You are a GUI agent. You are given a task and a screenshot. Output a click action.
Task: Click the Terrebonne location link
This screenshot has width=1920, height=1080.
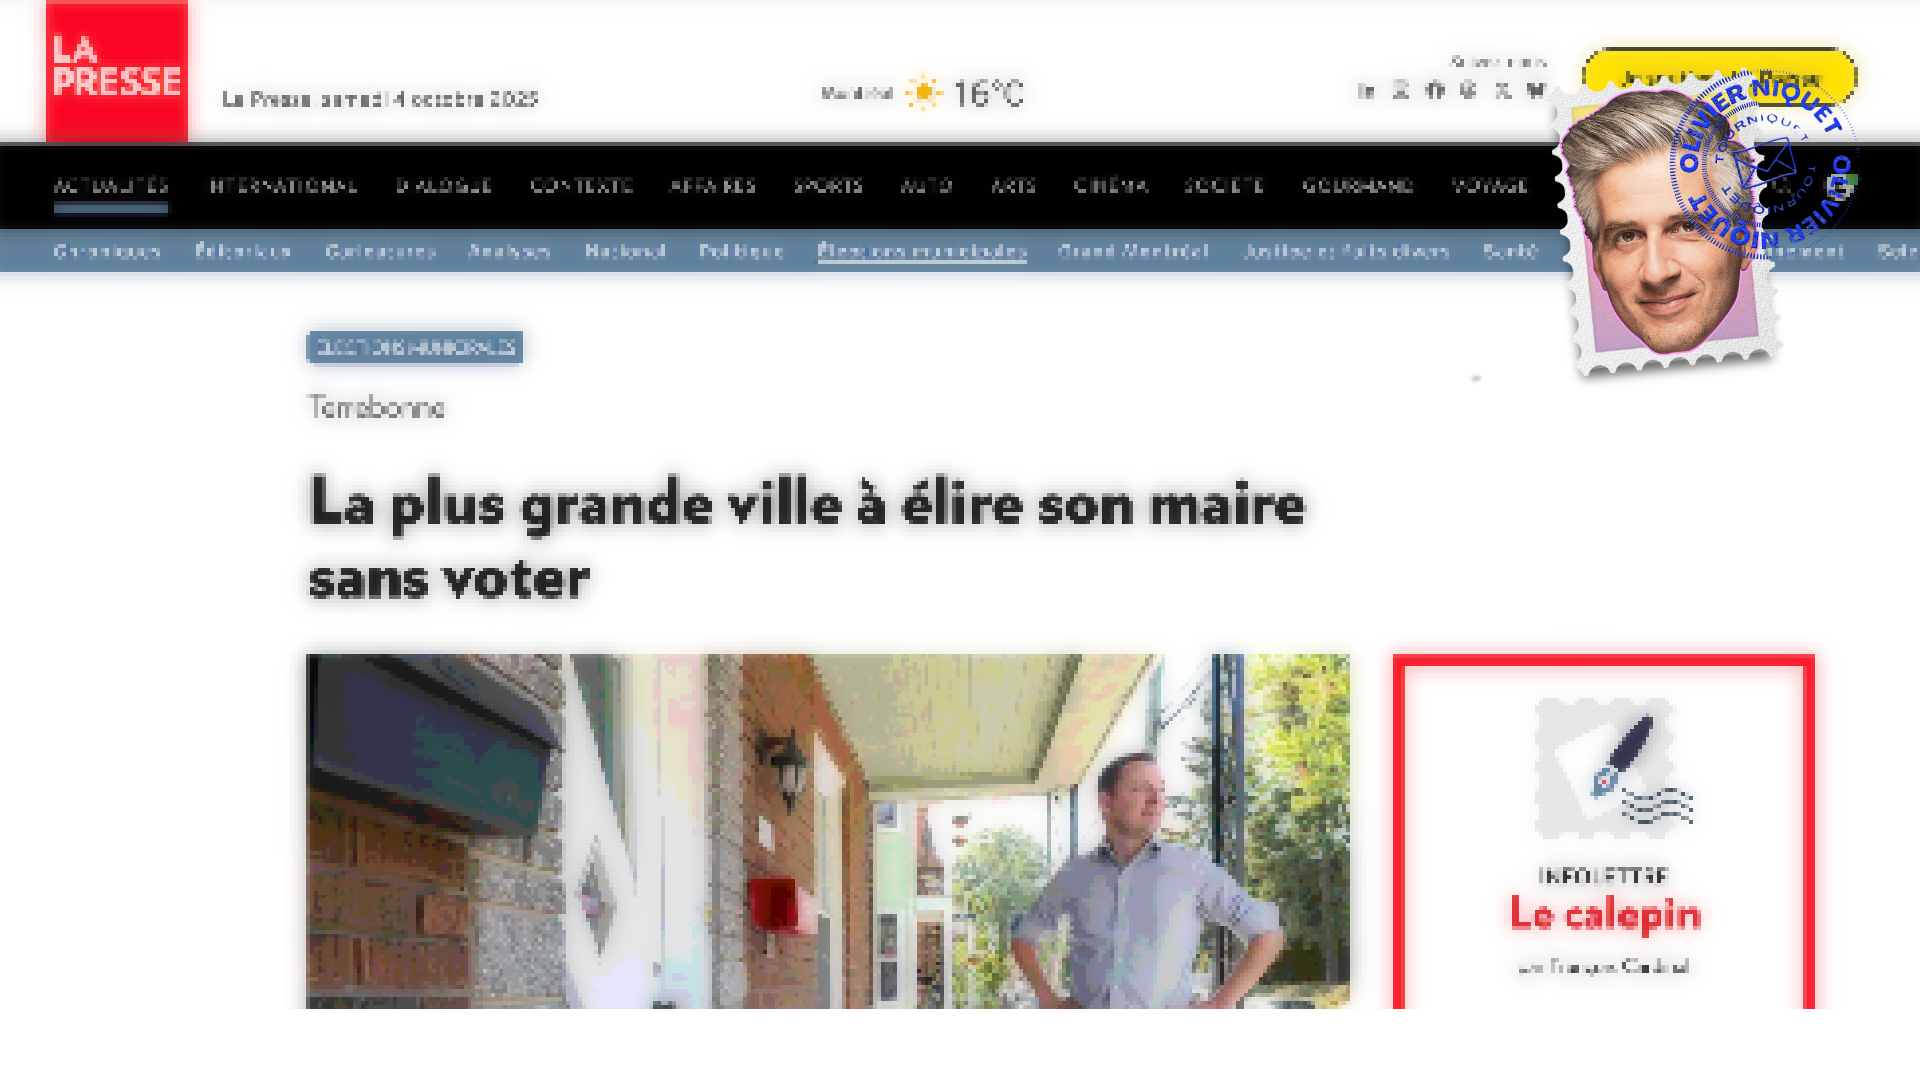(x=376, y=408)
